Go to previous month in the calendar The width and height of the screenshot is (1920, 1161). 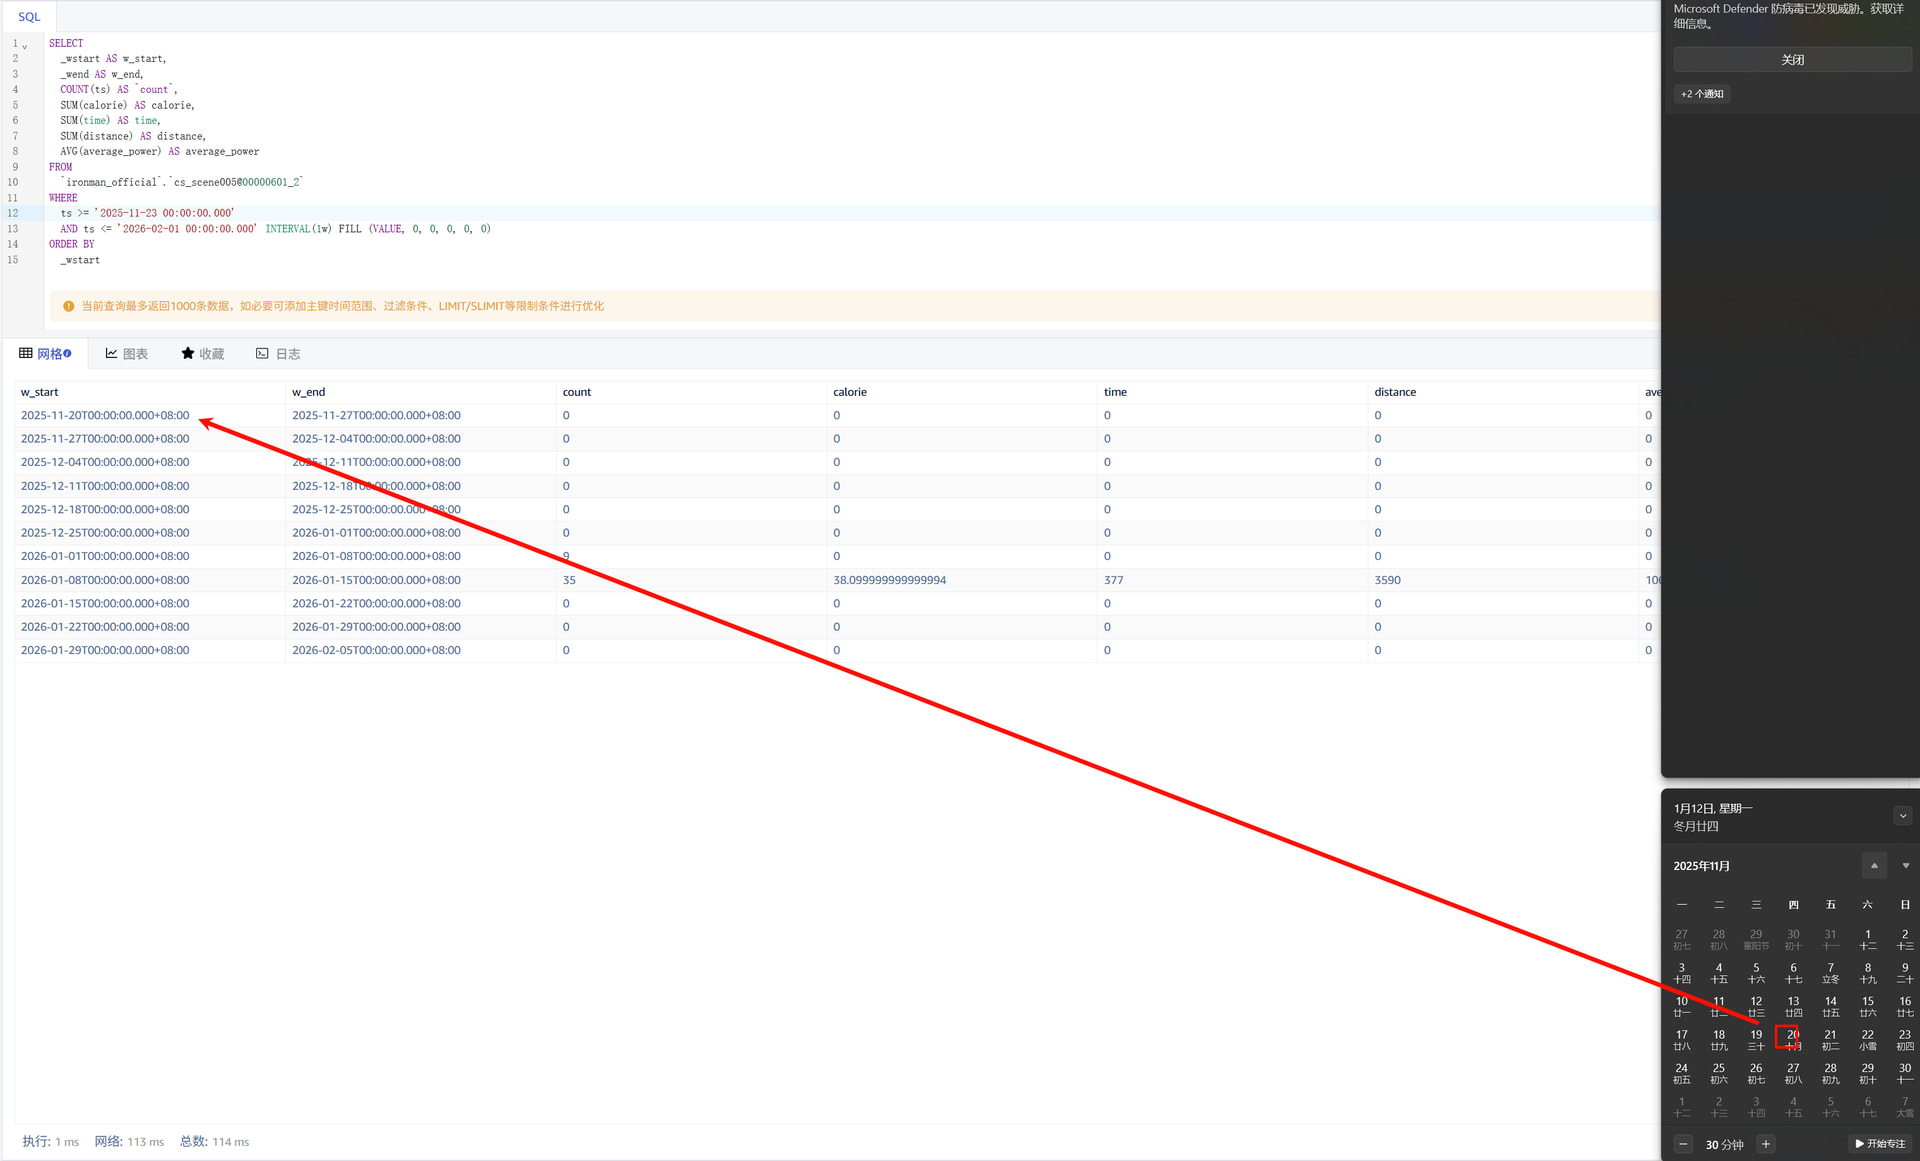(1874, 866)
